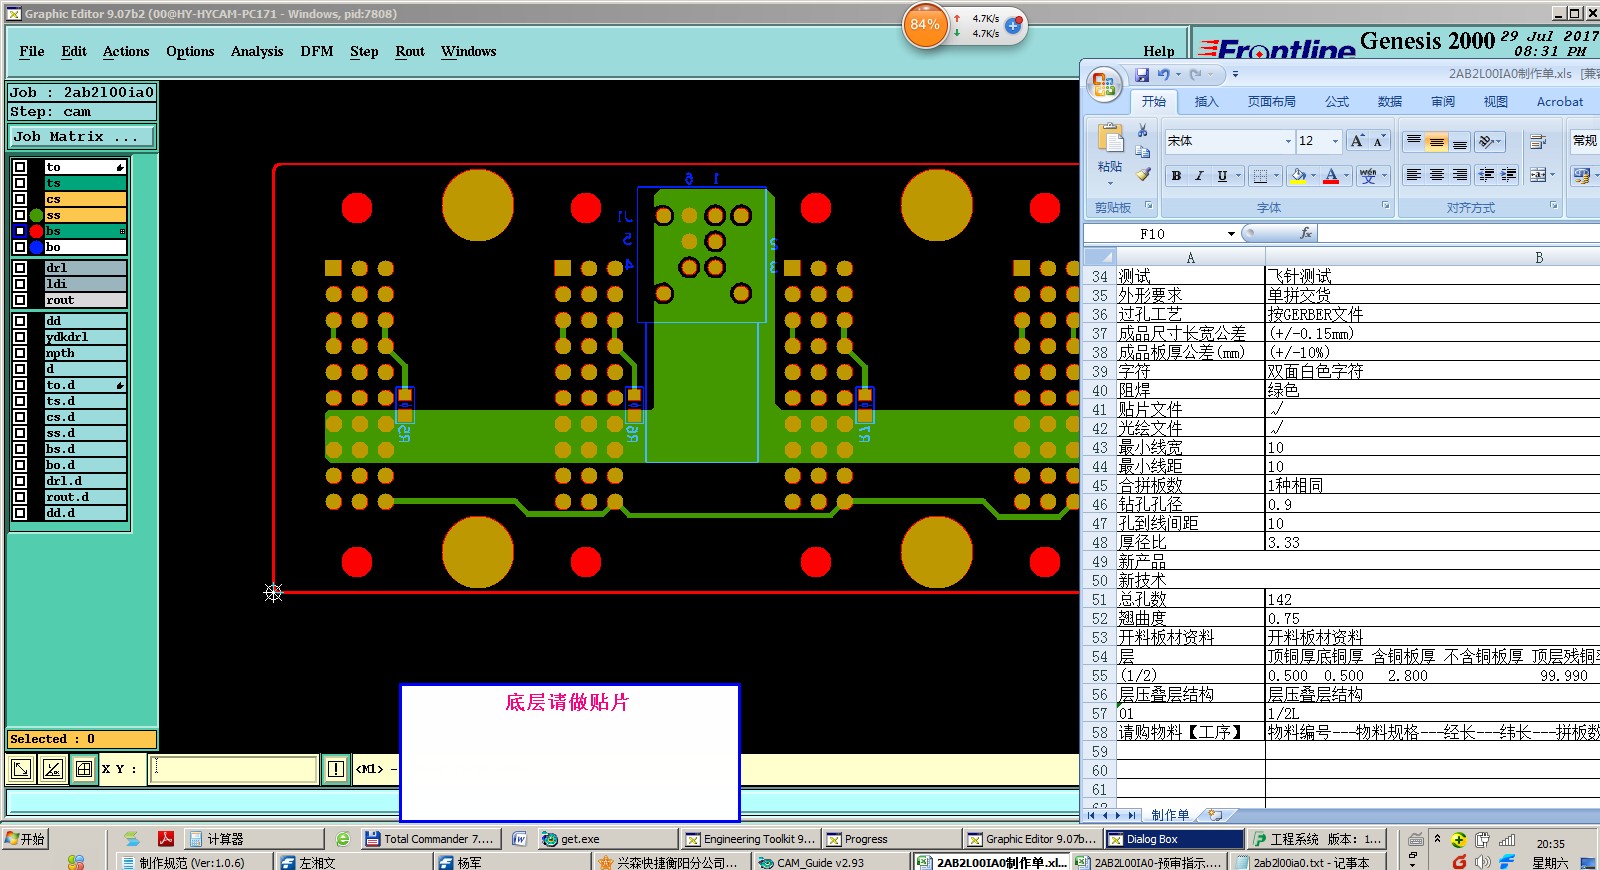Open the Analysis menu
This screenshot has width=1600, height=870.
pyautogui.click(x=257, y=51)
